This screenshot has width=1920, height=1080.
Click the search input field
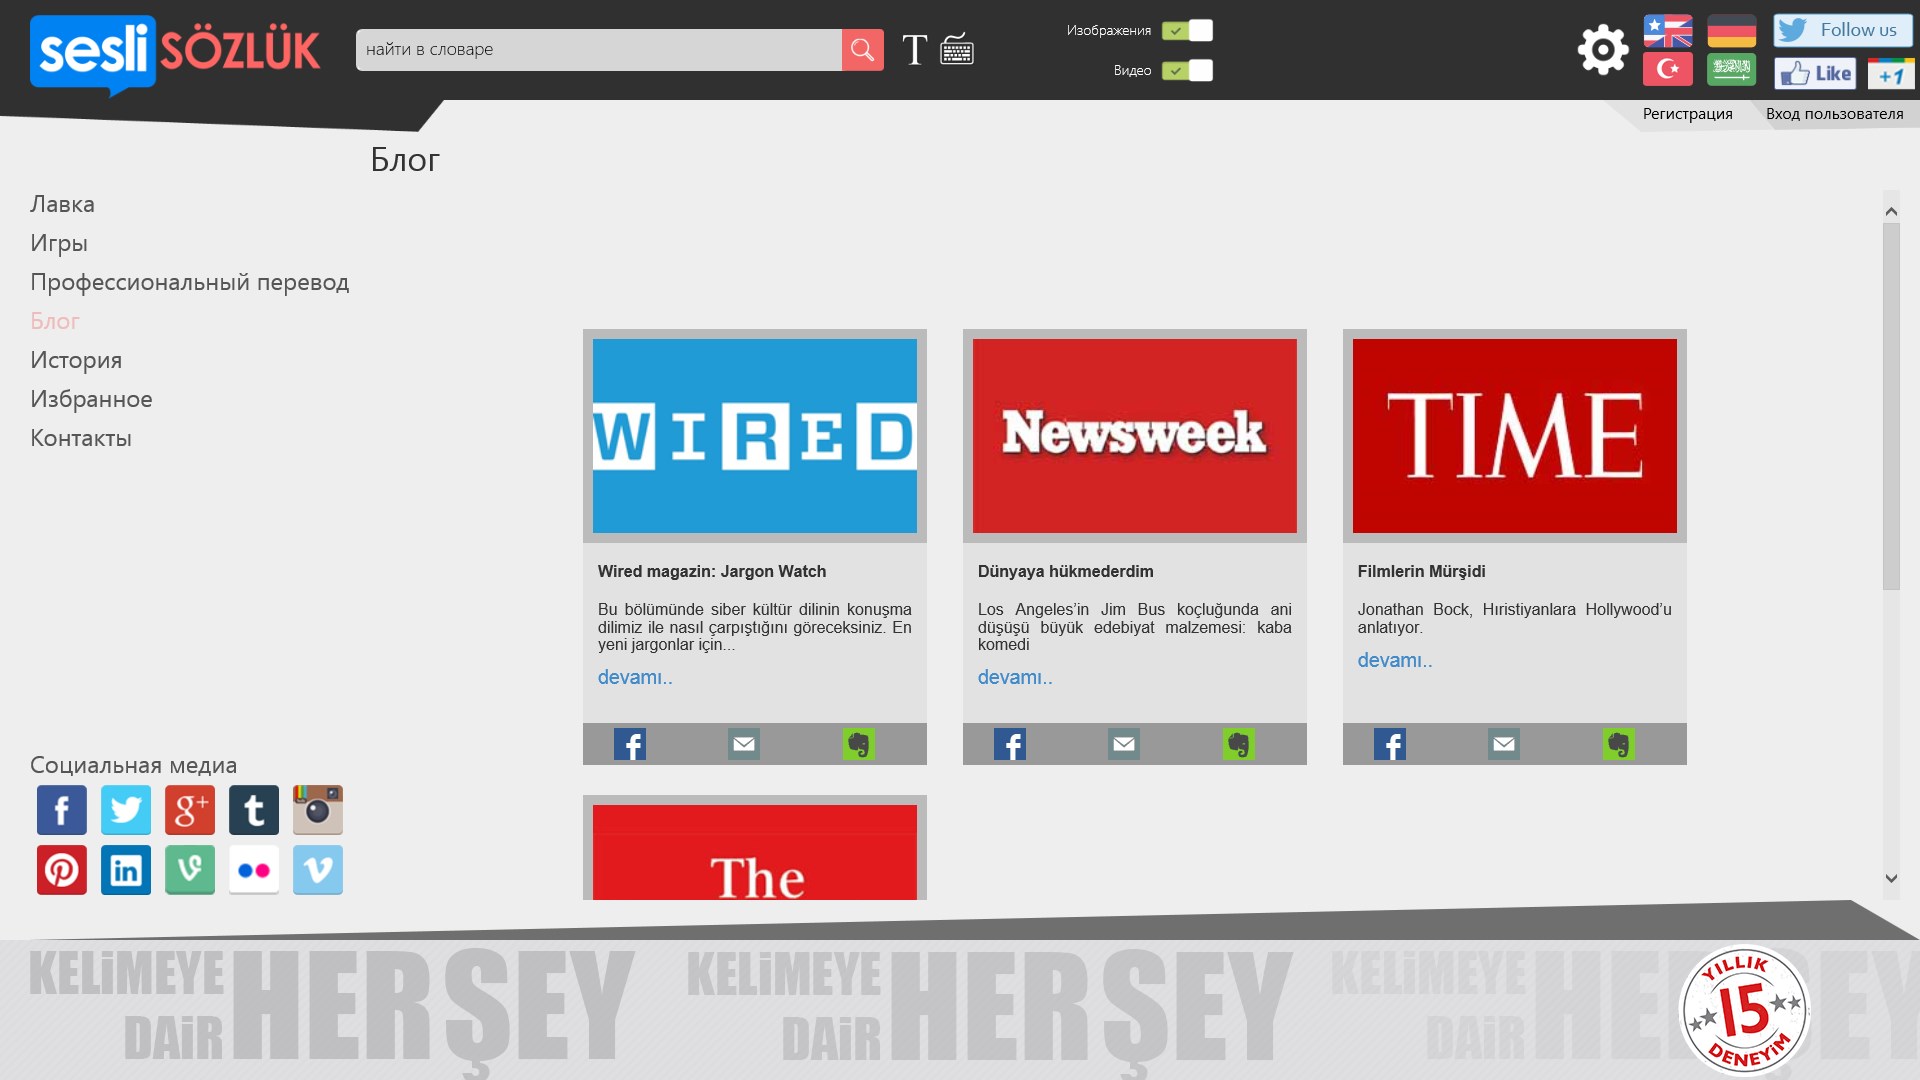599,49
